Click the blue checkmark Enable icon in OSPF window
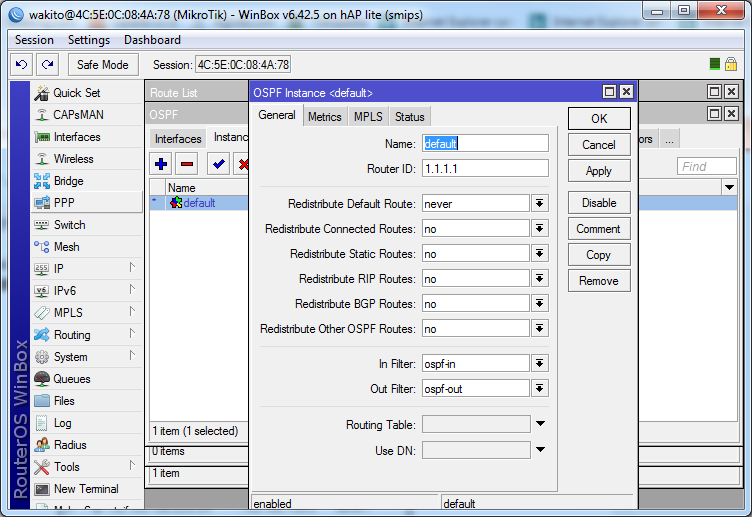 pos(219,164)
